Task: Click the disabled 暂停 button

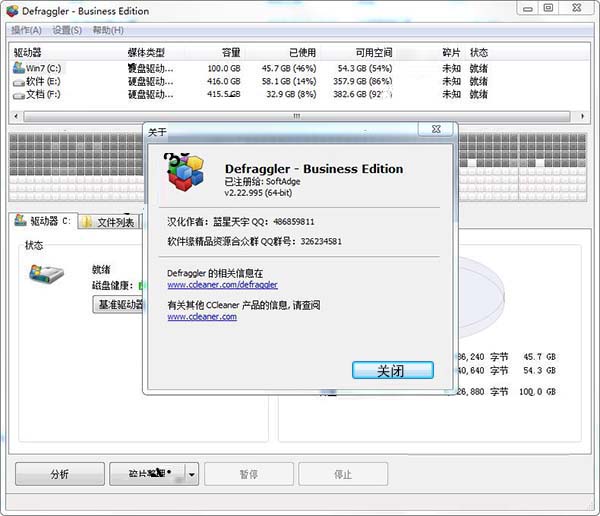Action: pos(249,474)
